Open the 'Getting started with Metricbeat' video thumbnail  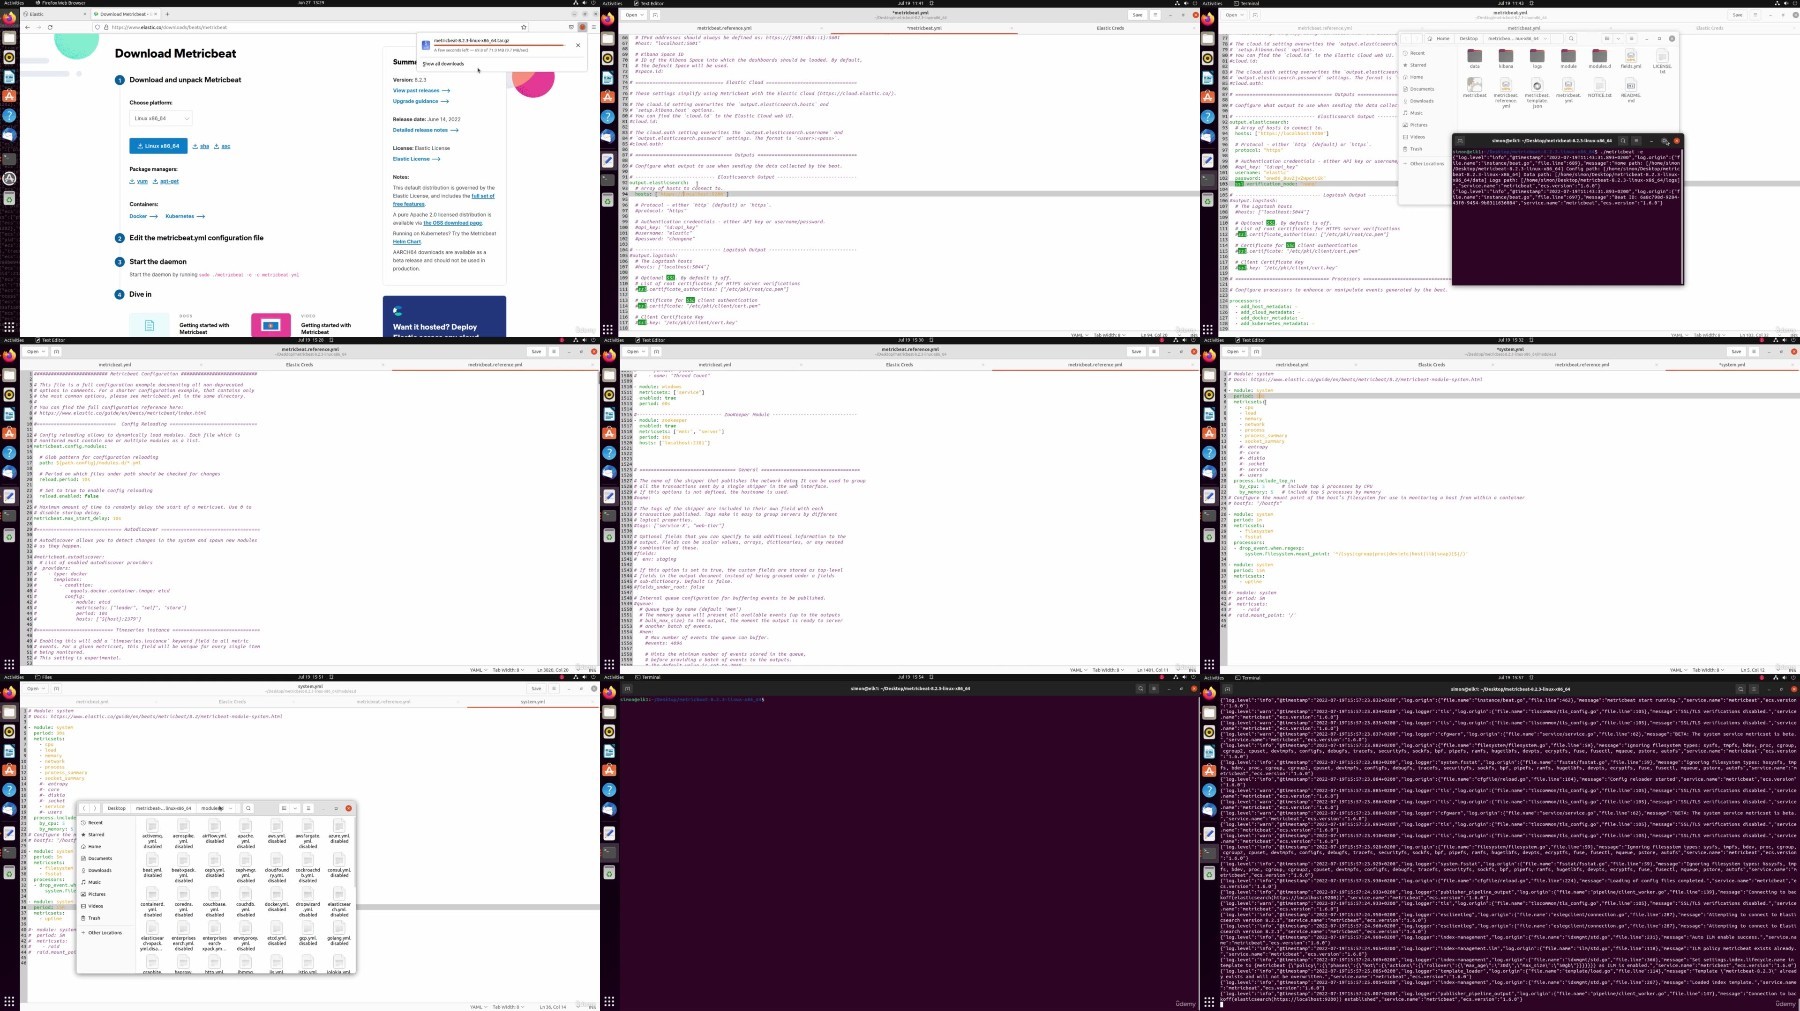[271, 325]
